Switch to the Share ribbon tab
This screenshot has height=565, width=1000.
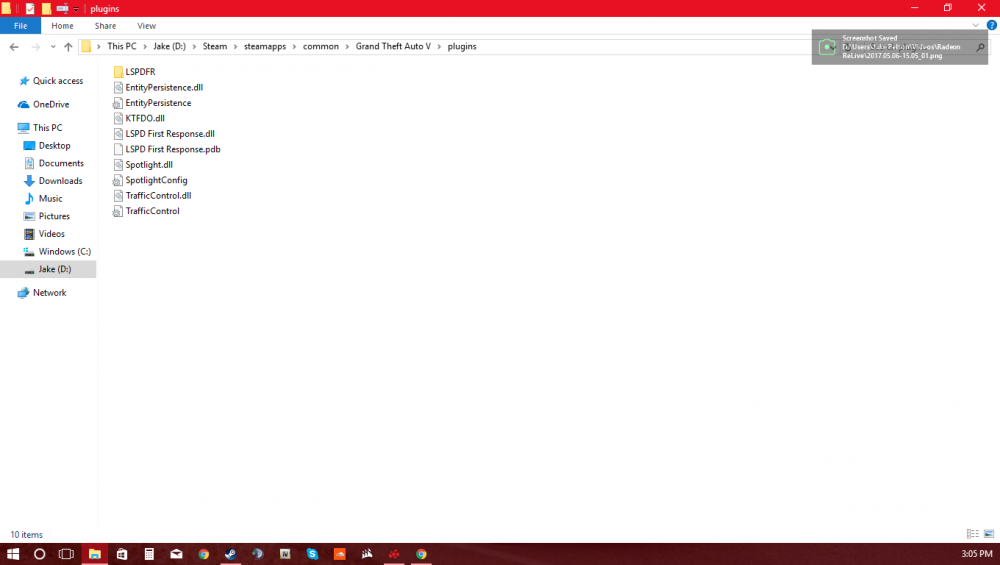coord(105,26)
